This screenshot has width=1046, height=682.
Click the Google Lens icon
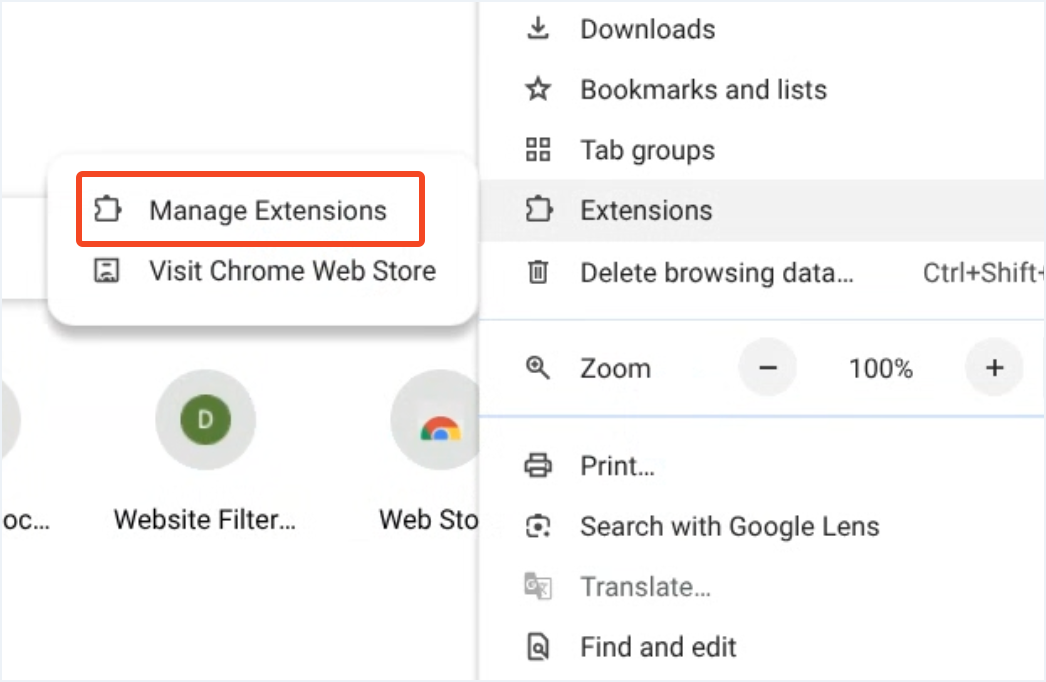coord(538,526)
